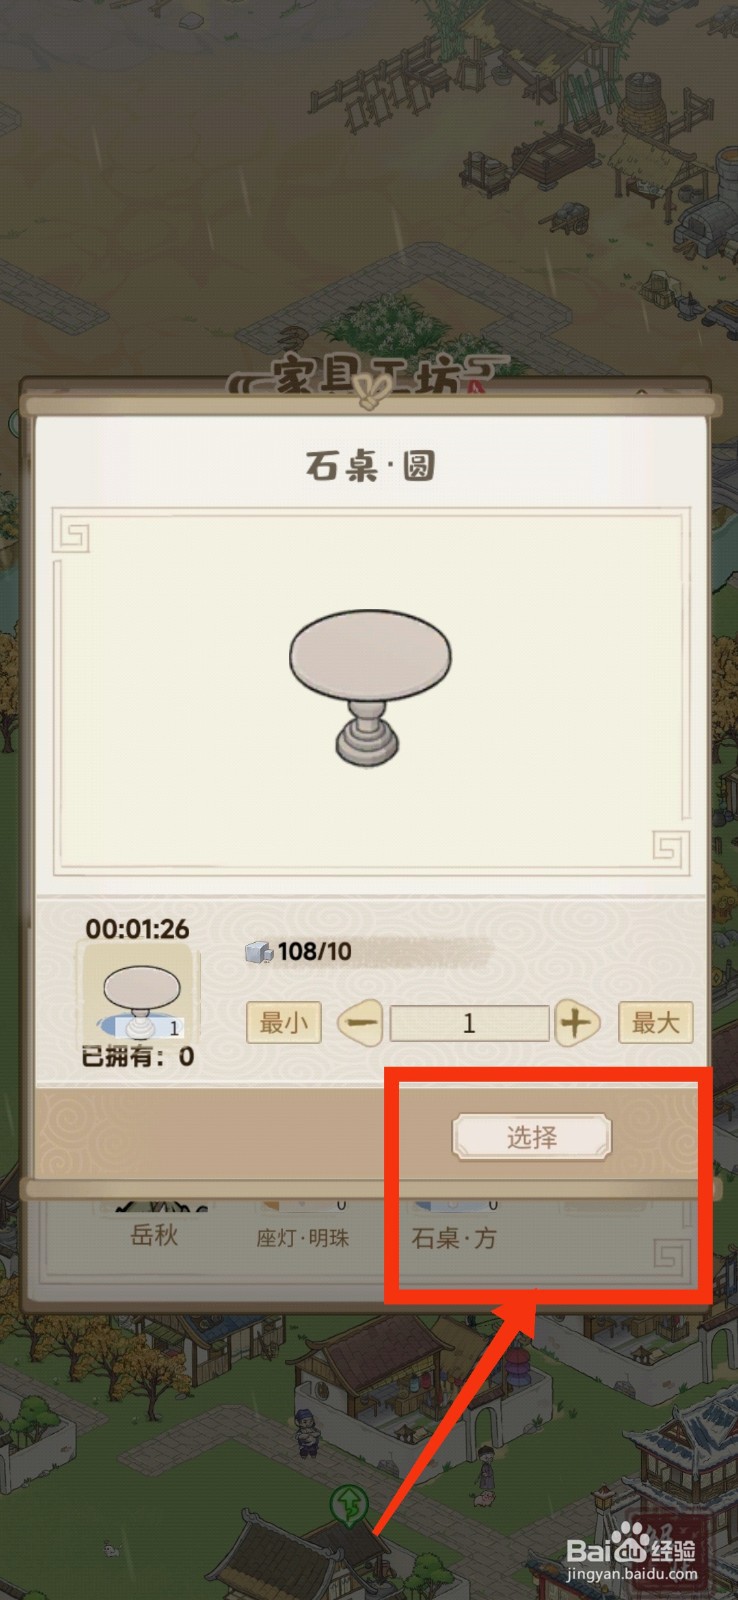
Task: Select the 石桌·方 furniture item
Action: [x=454, y=1238]
